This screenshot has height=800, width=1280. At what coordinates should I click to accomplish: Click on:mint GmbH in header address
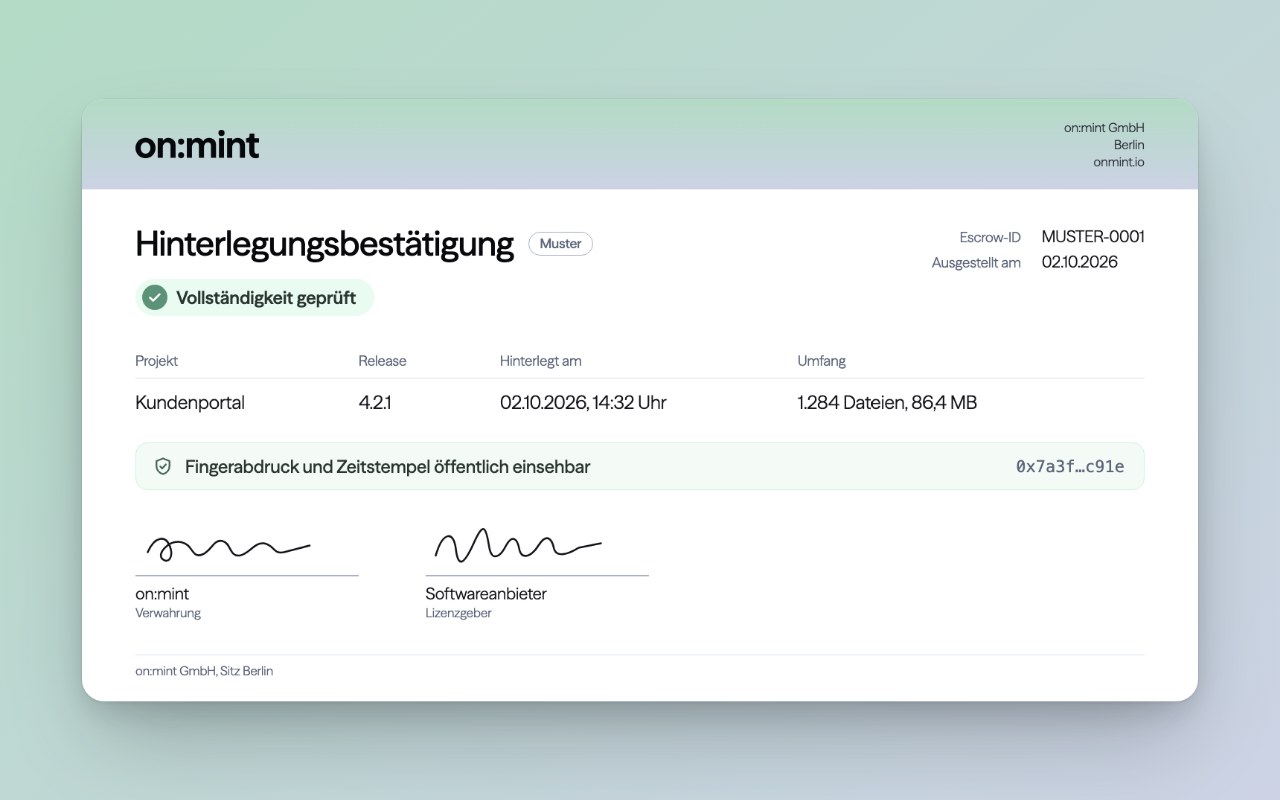pyautogui.click(x=1104, y=128)
